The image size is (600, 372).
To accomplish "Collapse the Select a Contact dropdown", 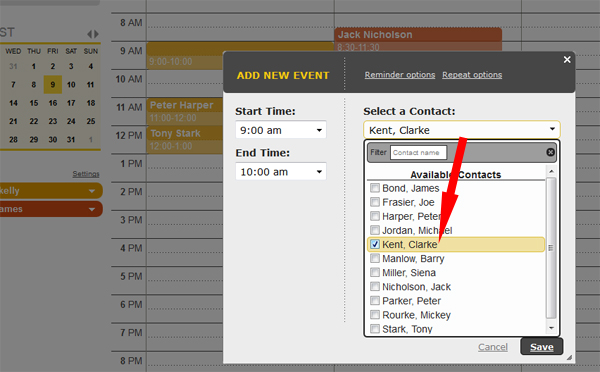I will [x=462, y=130].
